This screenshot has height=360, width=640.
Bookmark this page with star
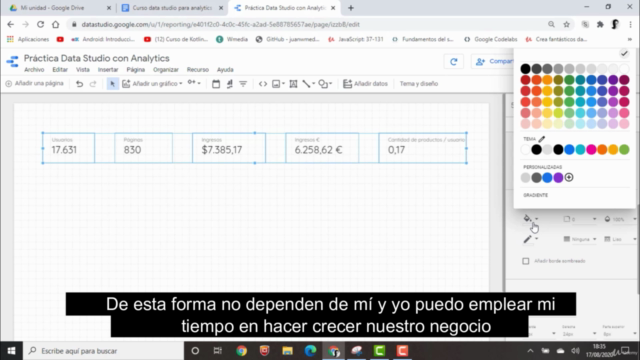[567, 24]
